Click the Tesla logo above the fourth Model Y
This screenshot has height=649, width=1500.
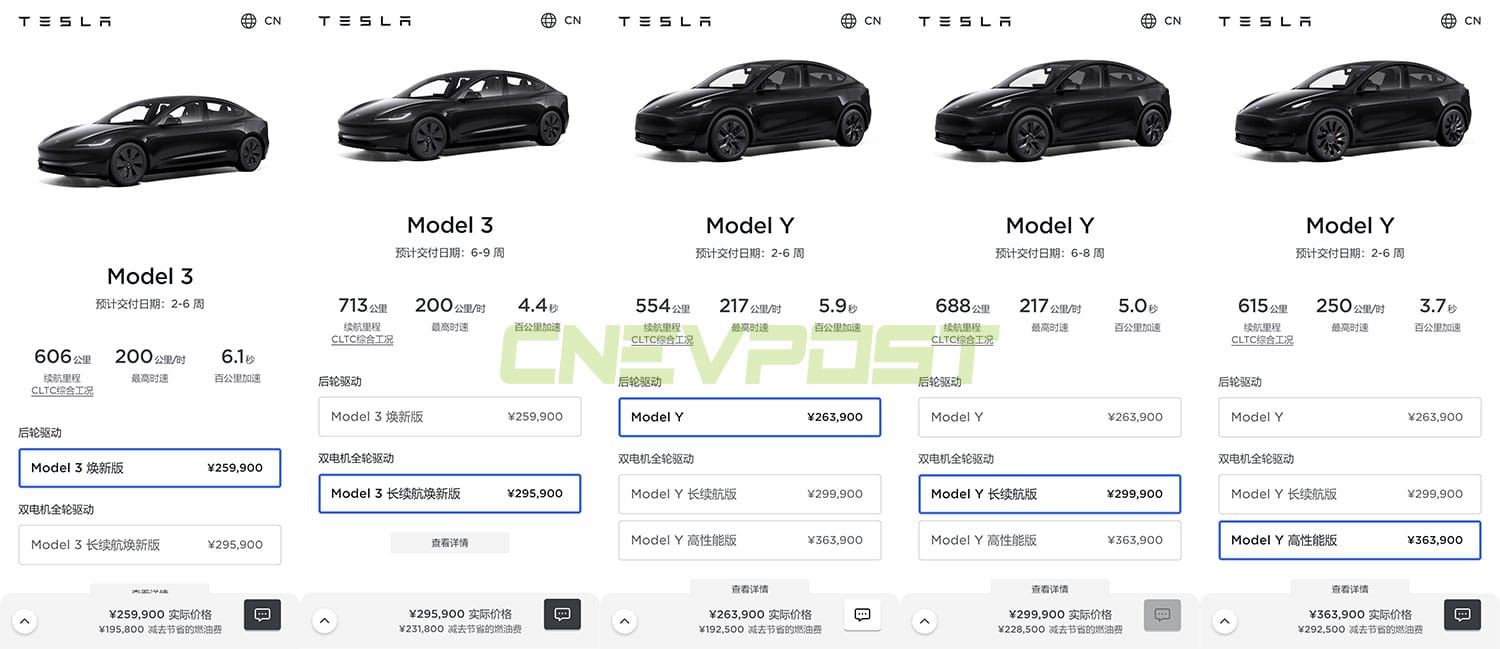(964, 20)
